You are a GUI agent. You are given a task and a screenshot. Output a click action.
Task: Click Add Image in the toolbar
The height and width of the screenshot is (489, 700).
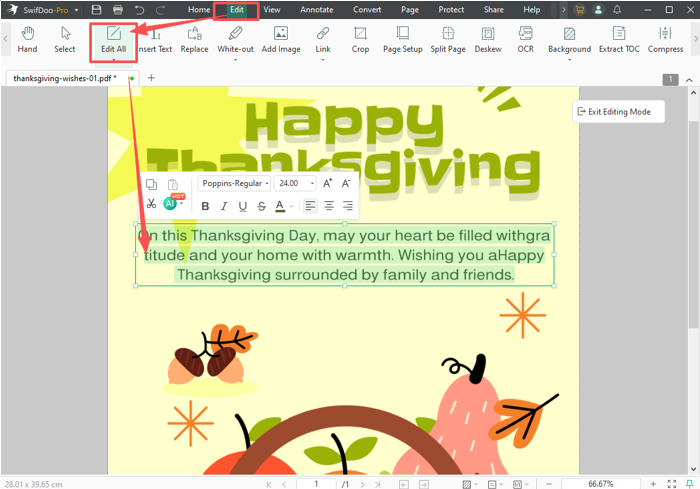coord(281,40)
